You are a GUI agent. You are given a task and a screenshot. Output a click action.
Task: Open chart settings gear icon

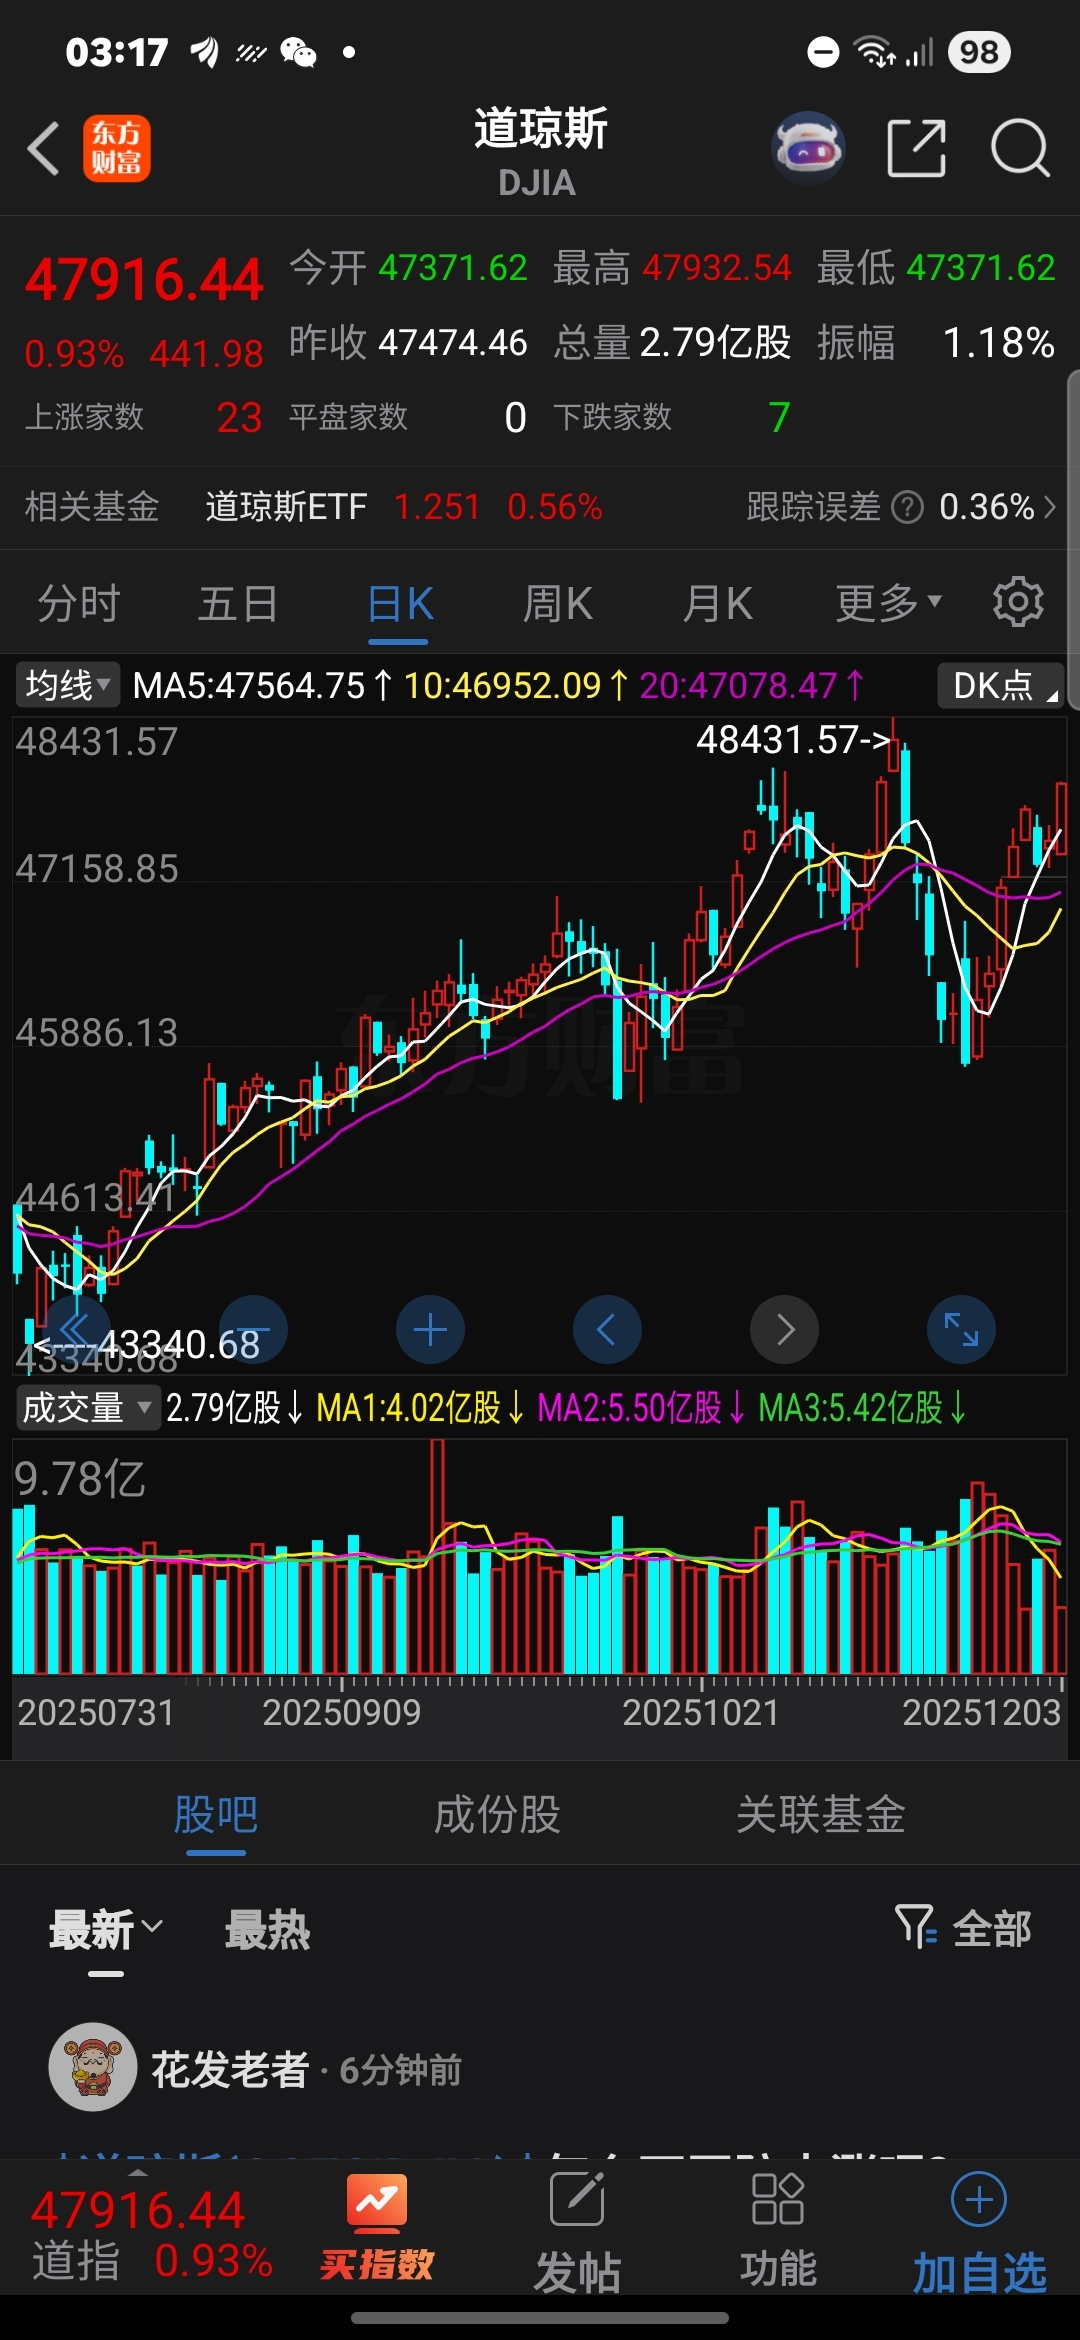click(x=1018, y=602)
